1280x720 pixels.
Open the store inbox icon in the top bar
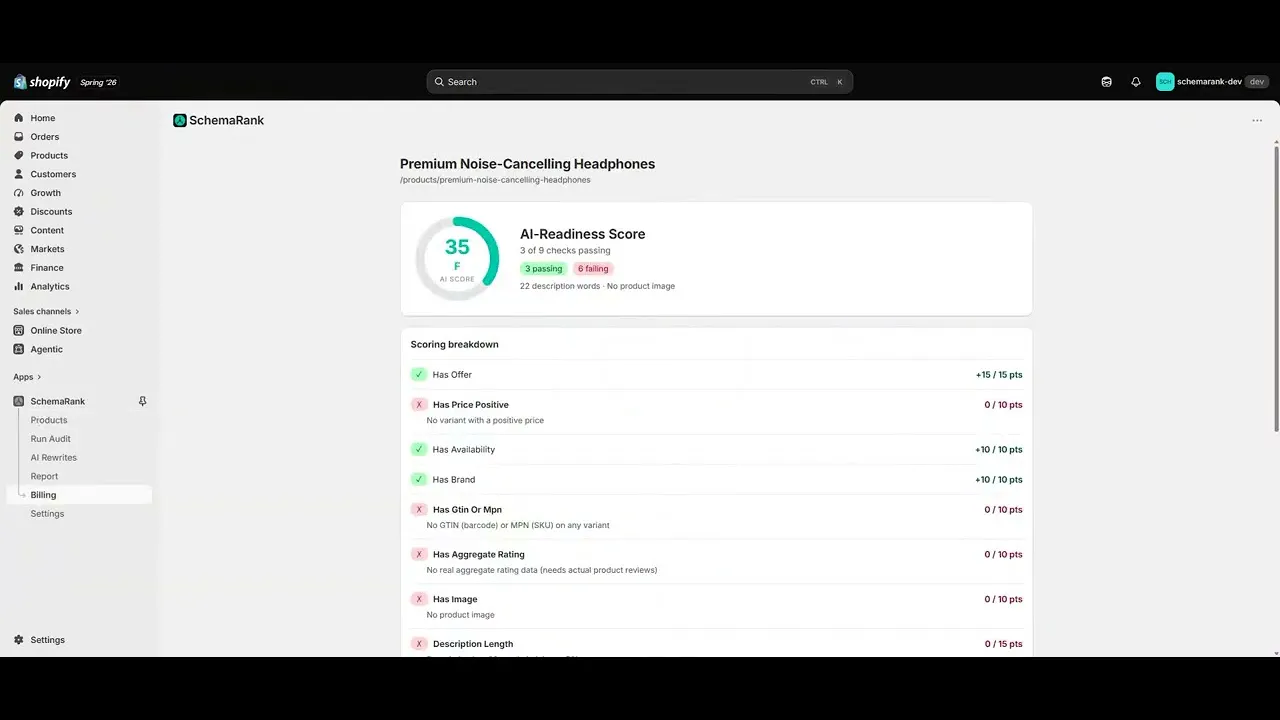(1106, 82)
